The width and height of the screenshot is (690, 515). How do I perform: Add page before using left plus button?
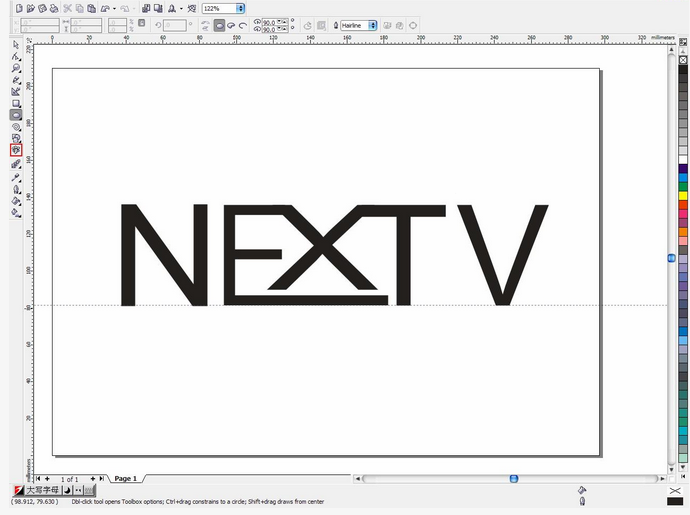point(47,478)
